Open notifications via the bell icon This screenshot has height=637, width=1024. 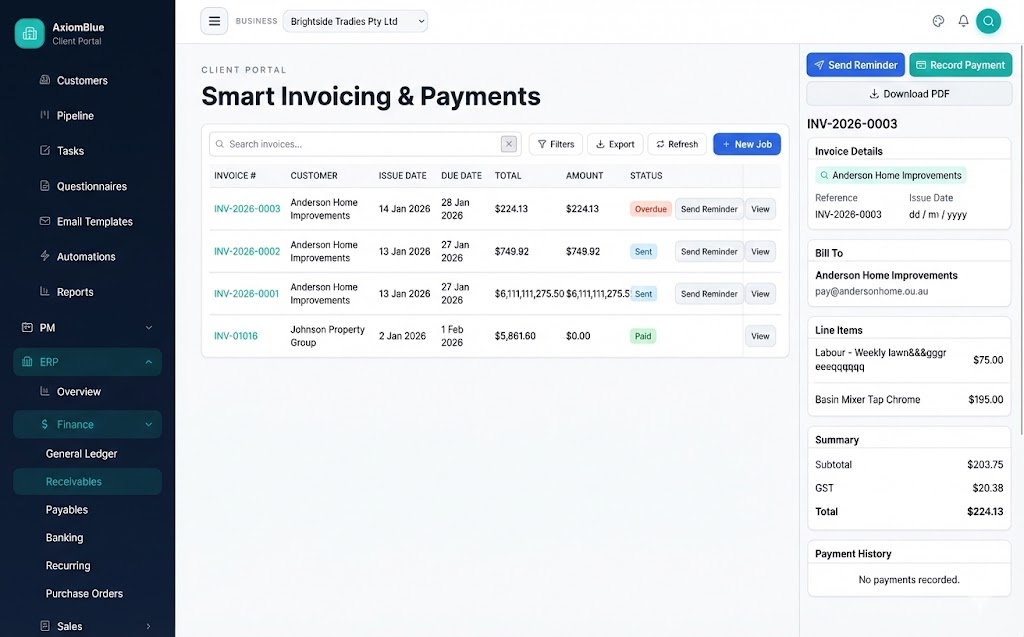click(962, 20)
